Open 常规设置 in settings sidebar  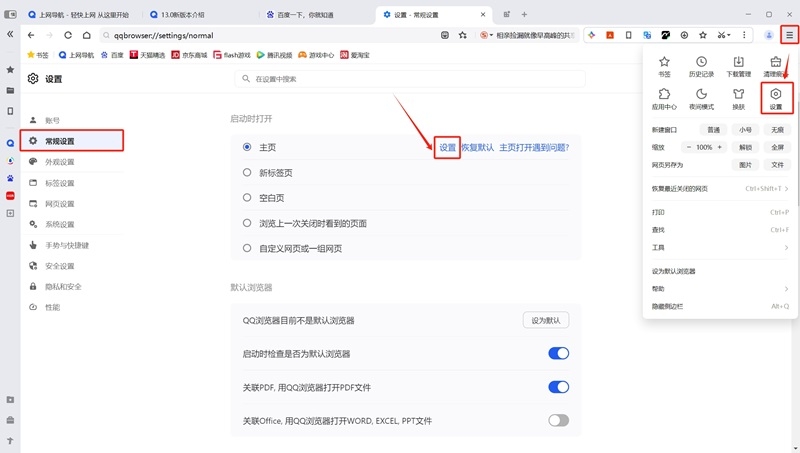point(72,141)
